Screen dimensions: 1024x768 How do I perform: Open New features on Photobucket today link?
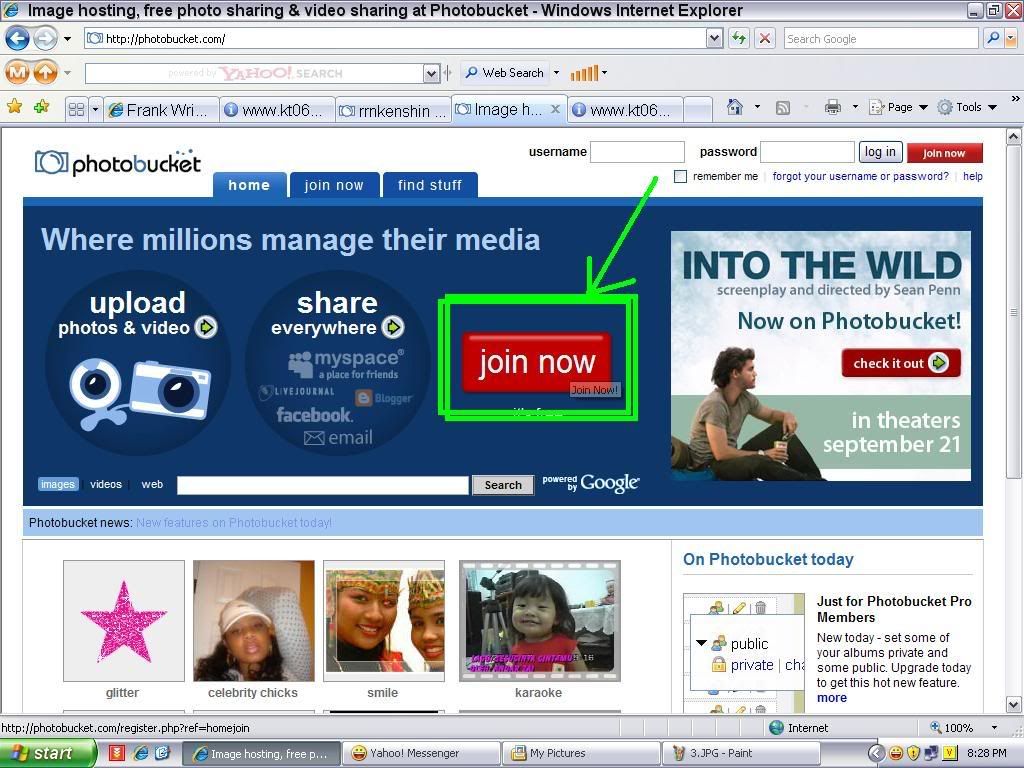tap(234, 522)
